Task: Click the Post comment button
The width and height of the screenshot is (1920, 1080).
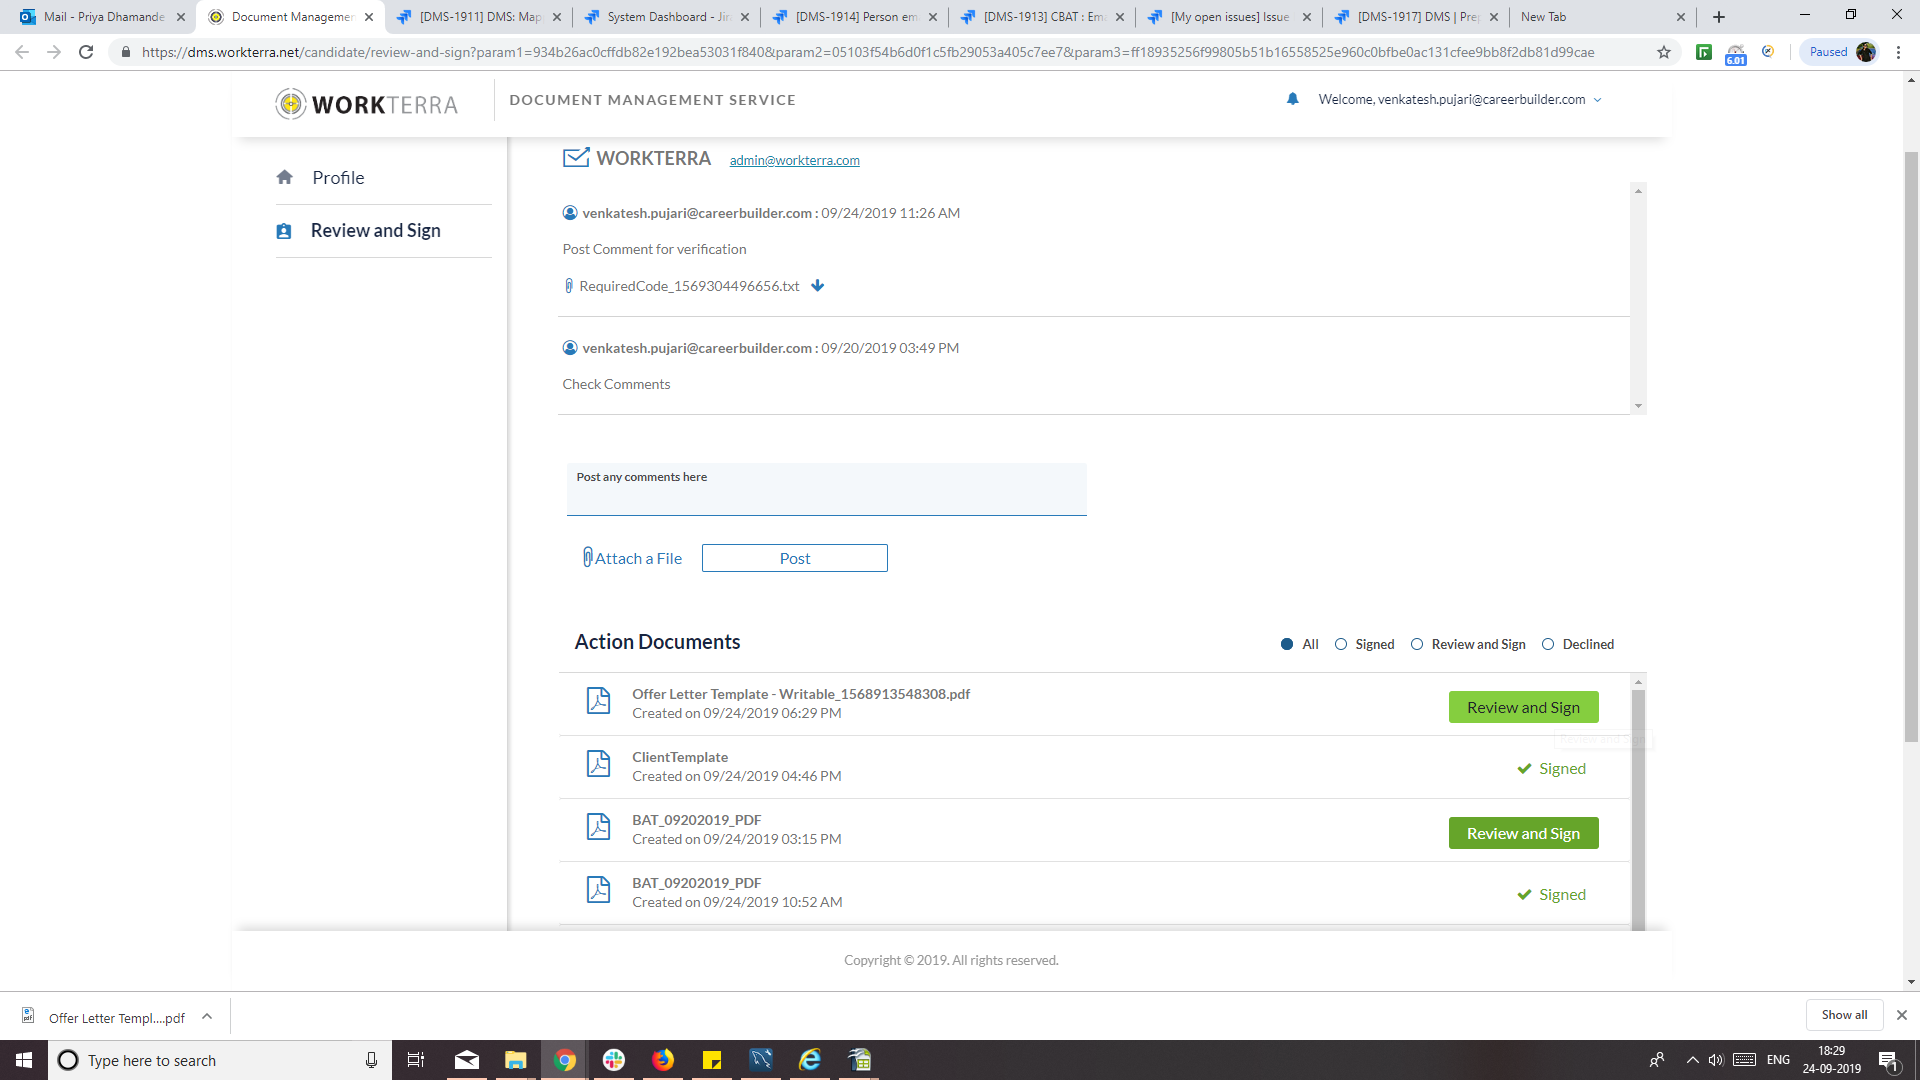Action: [x=795, y=558]
